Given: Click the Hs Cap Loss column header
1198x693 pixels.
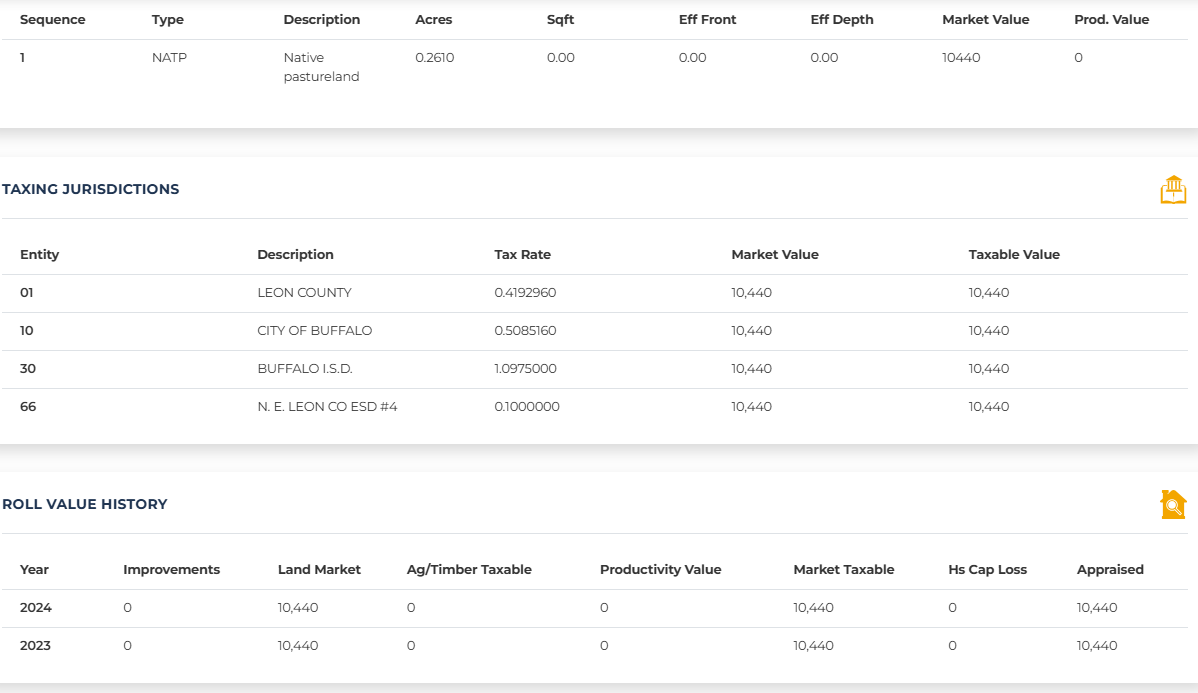Looking at the screenshot, I should (x=987, y=570).
